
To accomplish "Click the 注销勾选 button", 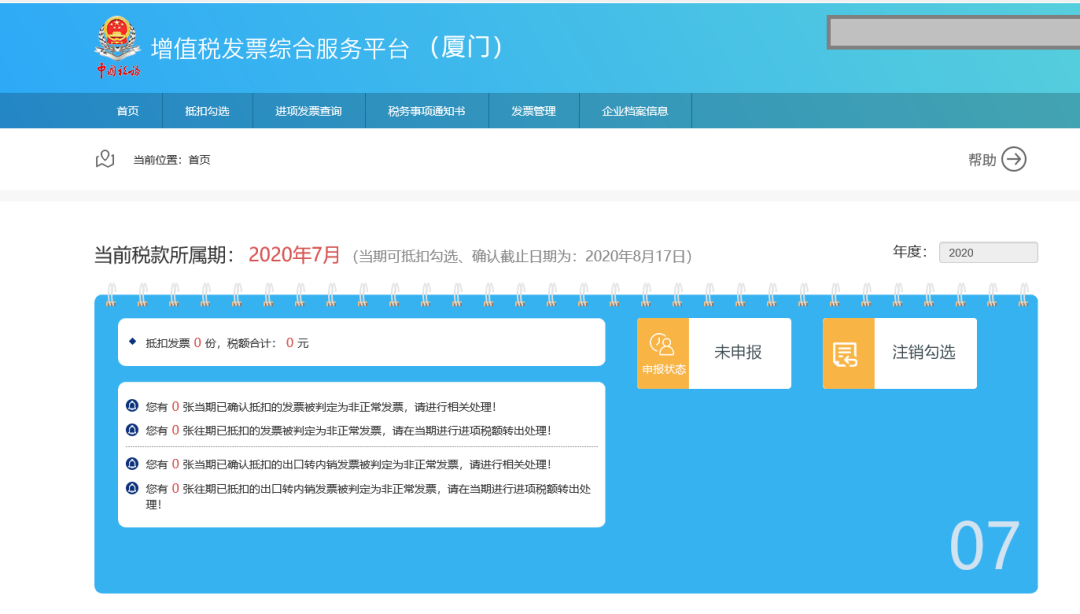I will [x=924, y=353].
